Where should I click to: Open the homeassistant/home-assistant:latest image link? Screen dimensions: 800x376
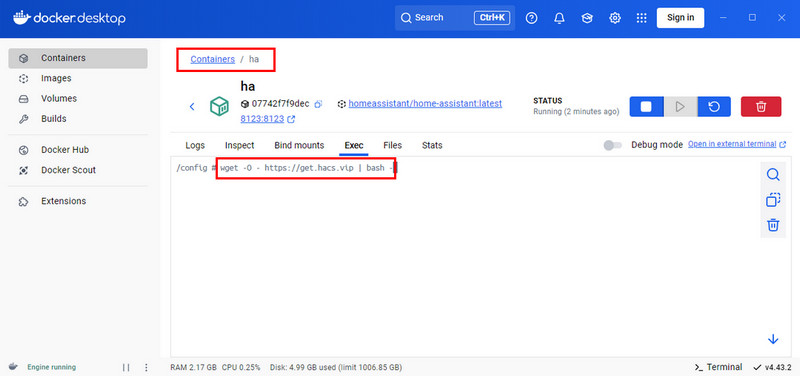[425, 104]
